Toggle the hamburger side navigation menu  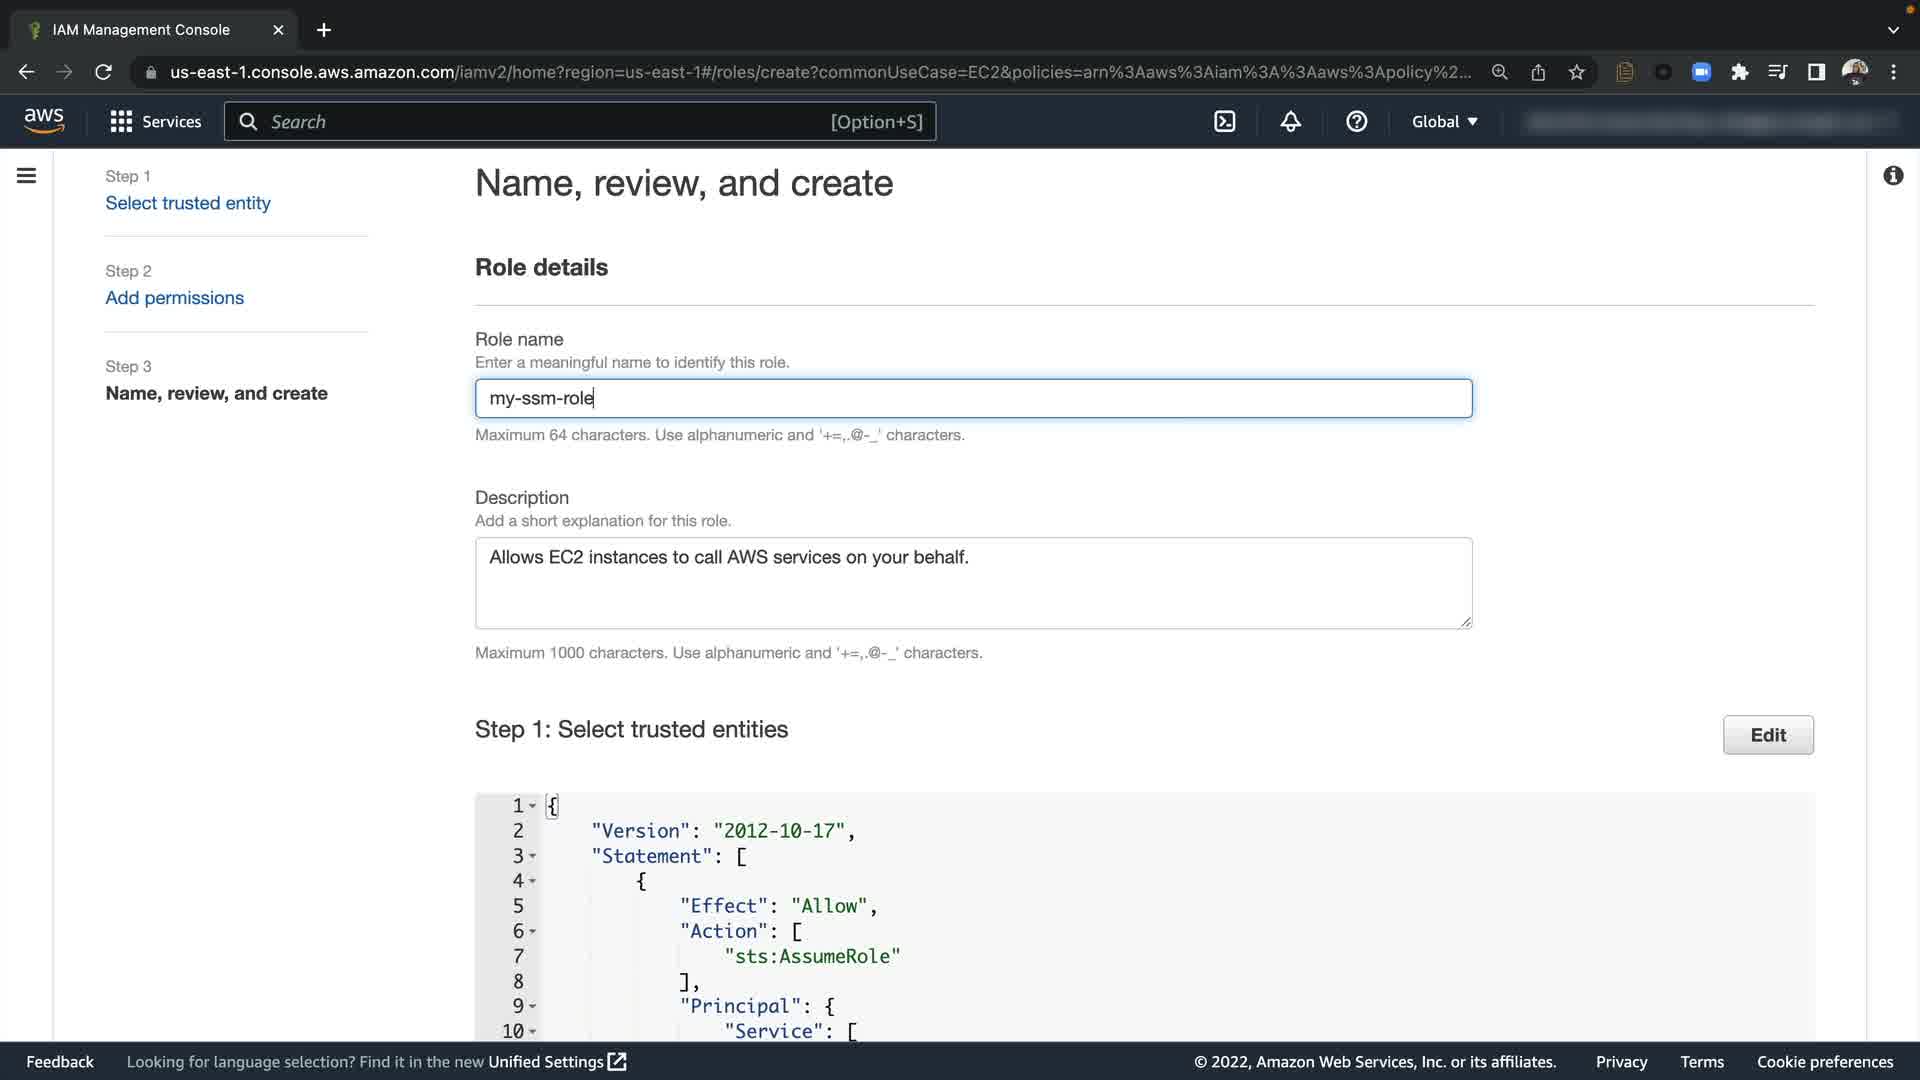point(27,176)
